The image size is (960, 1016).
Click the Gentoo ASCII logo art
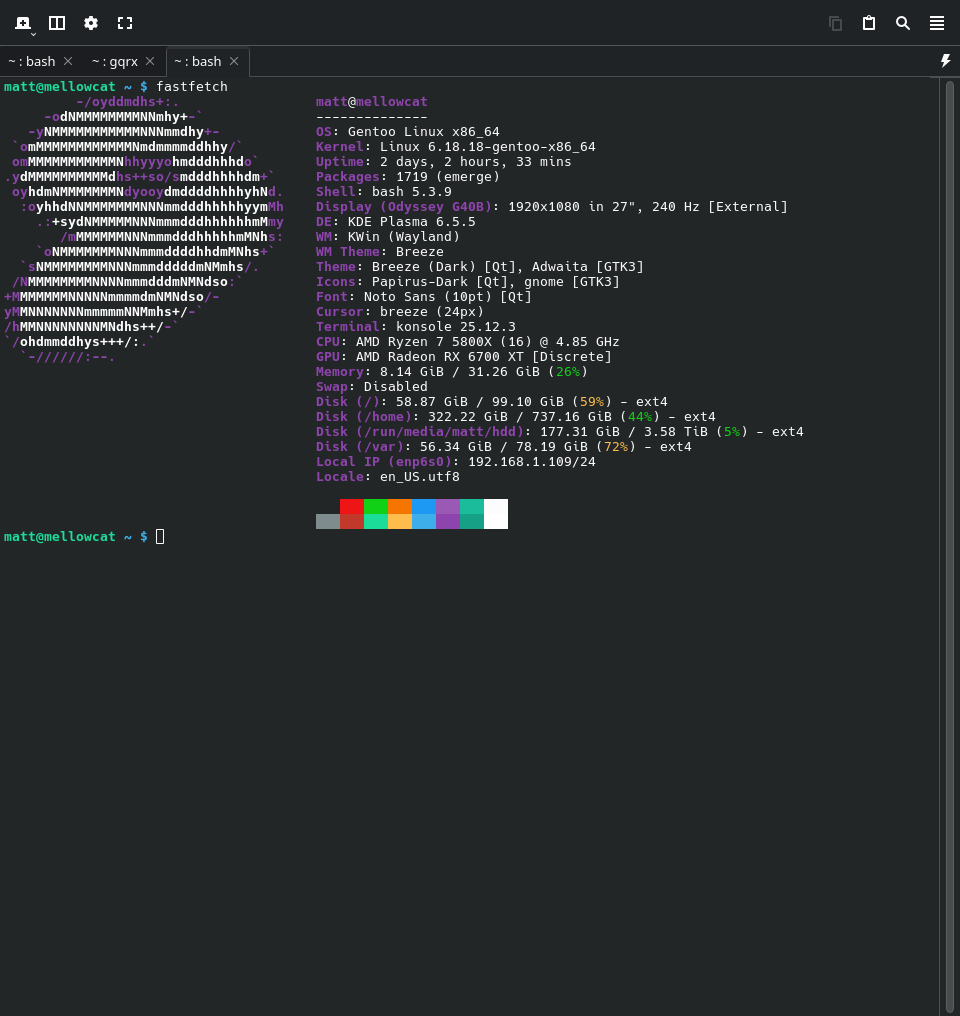coord(144,229)
